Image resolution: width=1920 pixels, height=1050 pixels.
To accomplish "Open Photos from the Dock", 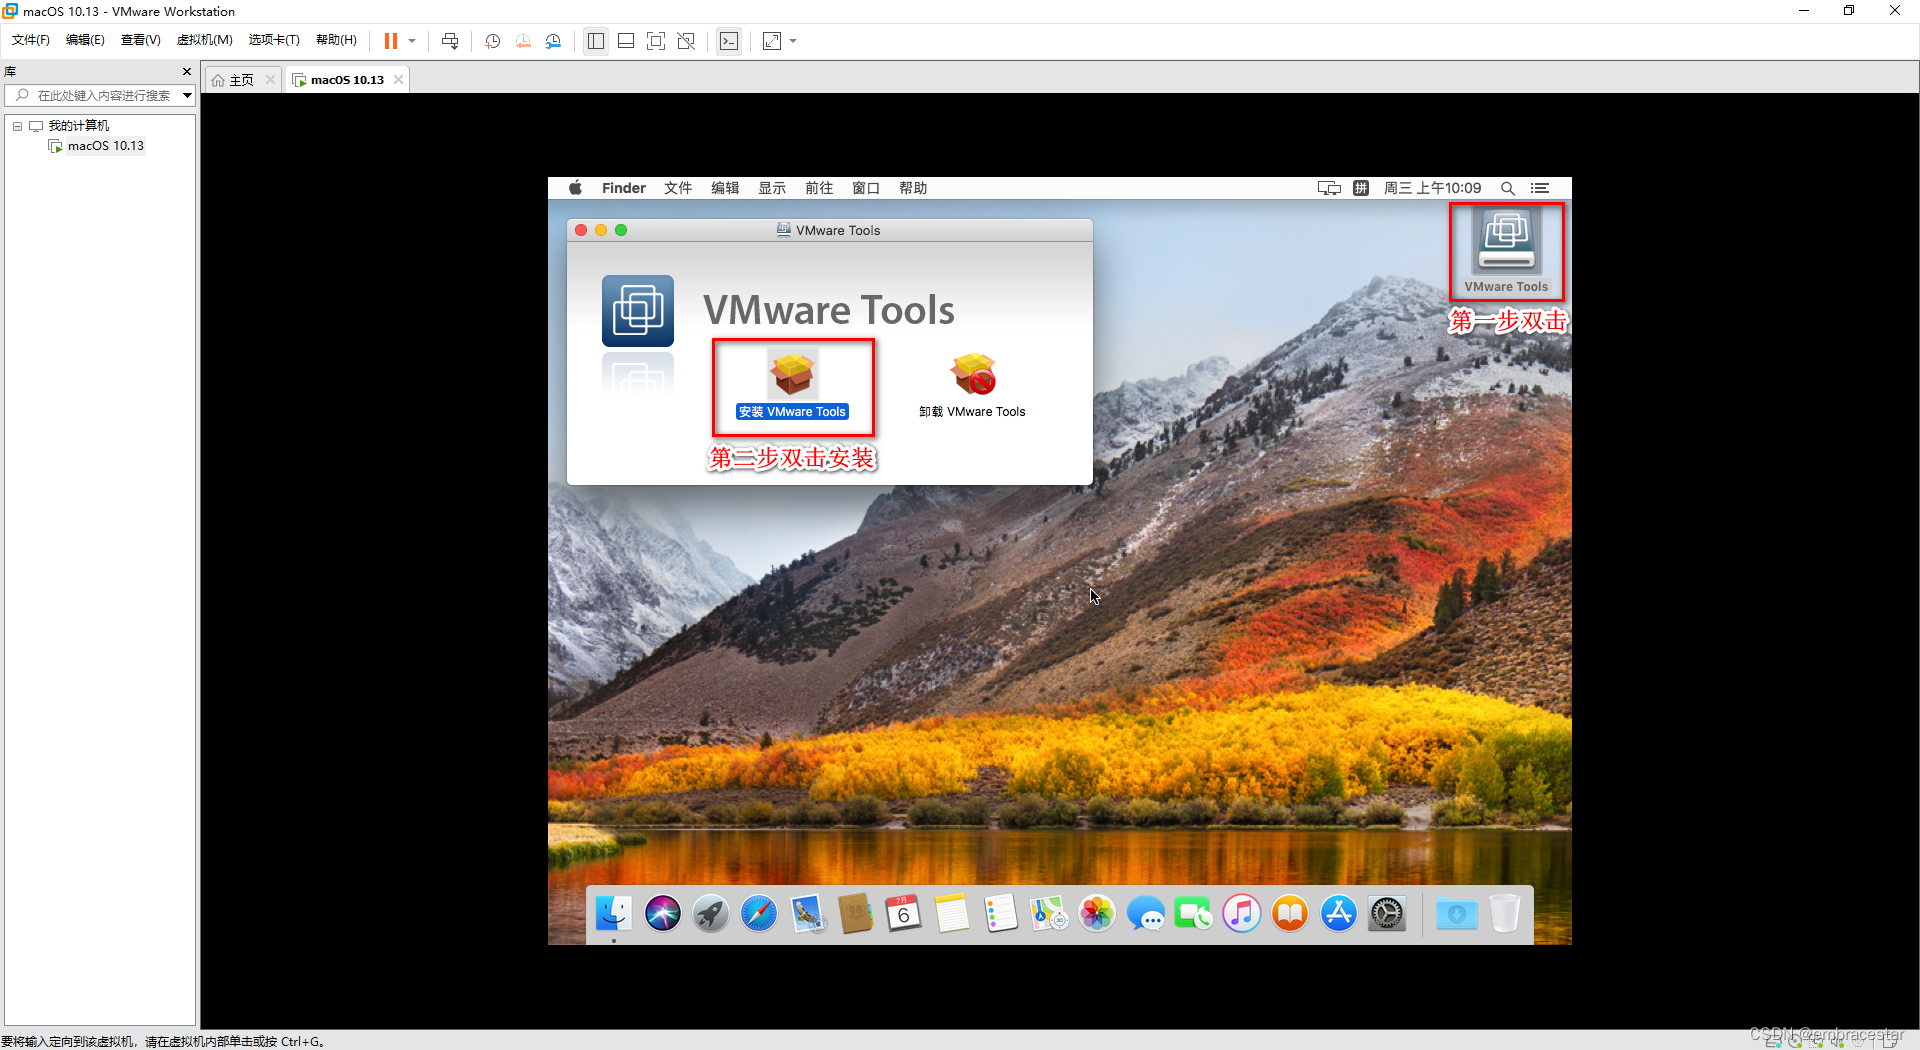I will coord(1097,913).
